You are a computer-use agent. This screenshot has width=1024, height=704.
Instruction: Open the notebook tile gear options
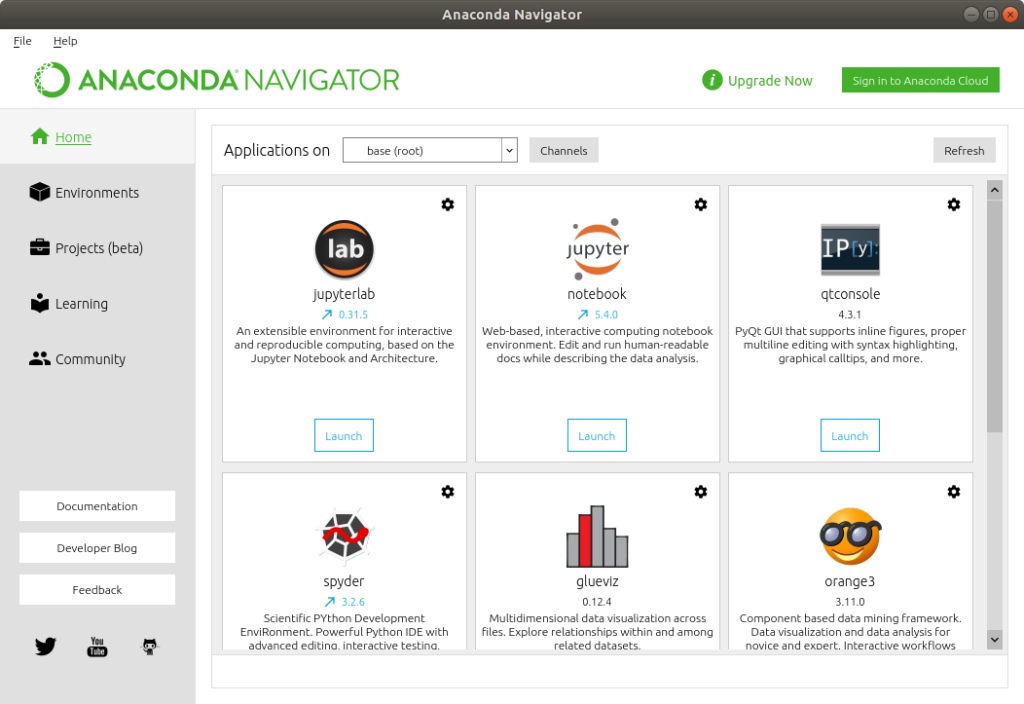[701, 204]
